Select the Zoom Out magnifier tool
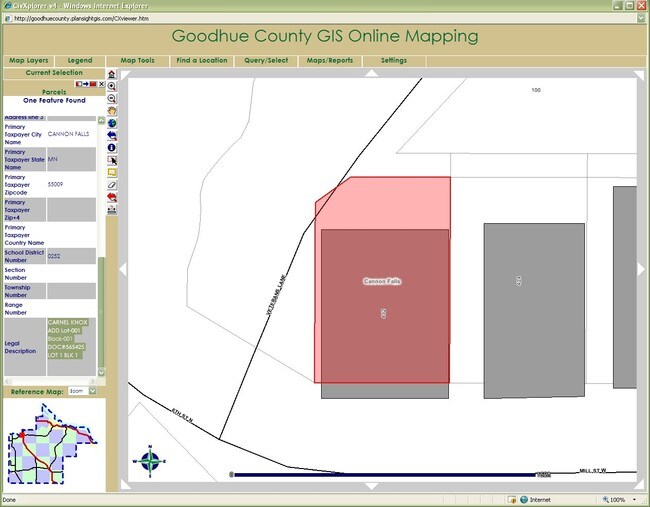Screen dimensions: 650x507 point(112,99)
